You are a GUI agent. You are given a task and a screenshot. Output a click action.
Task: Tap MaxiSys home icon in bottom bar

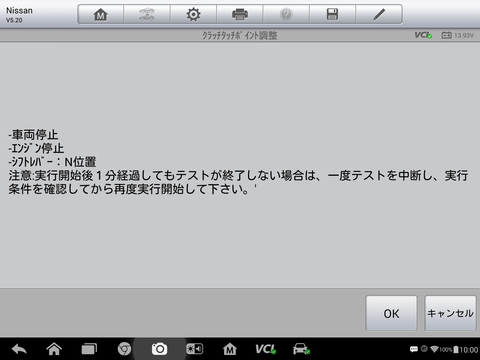pyautogui.click(x=230, y=349)
